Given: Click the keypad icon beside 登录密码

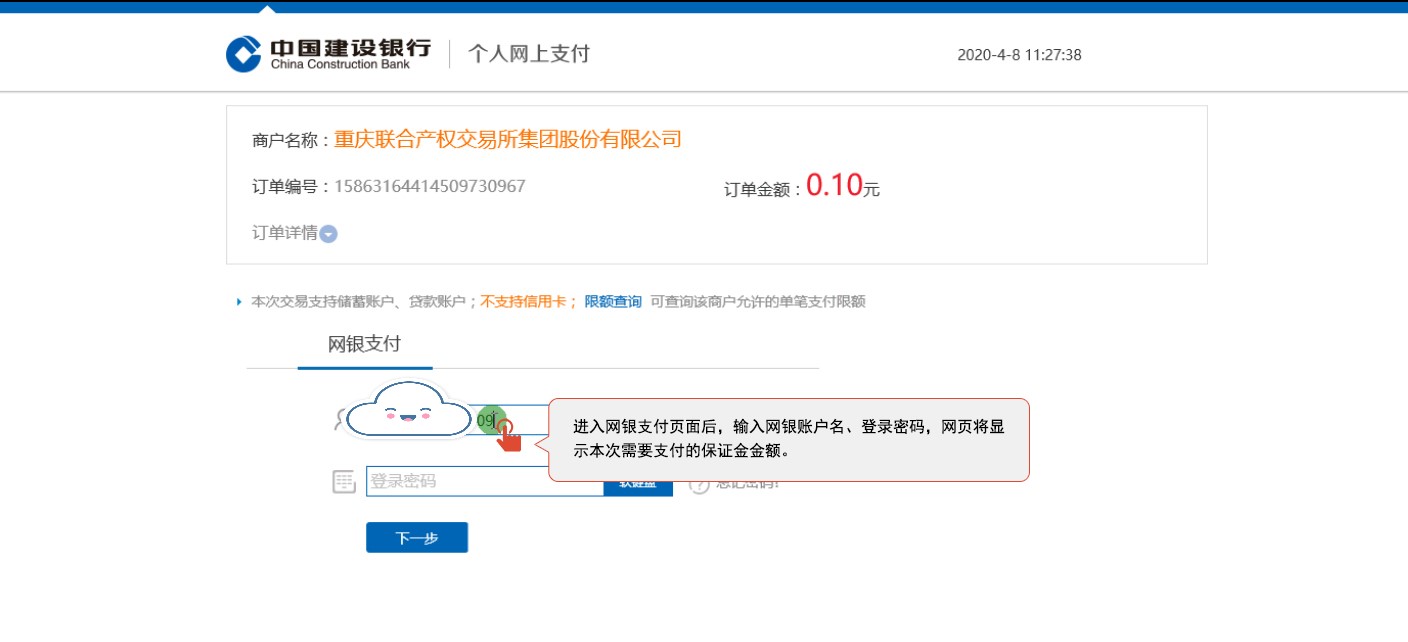Looking at the screenshot, I should click(344, 481).
